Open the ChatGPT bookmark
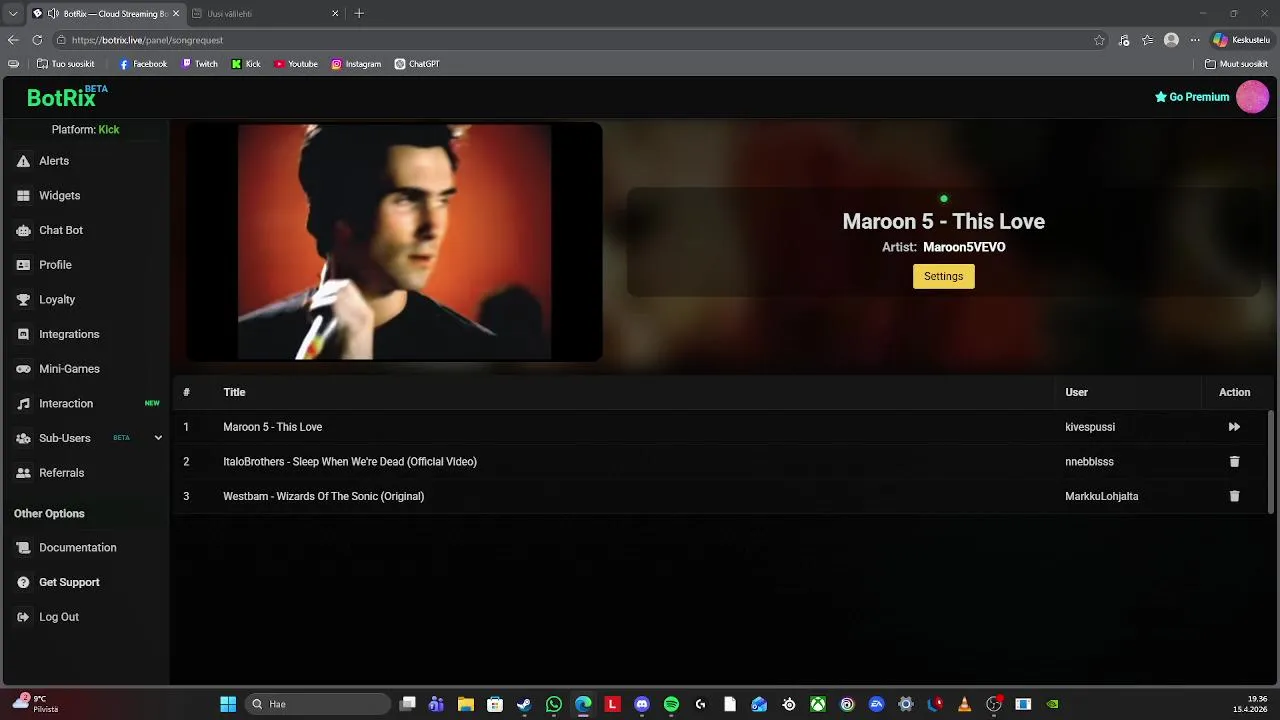1280x720 pixels. (417, 64)
